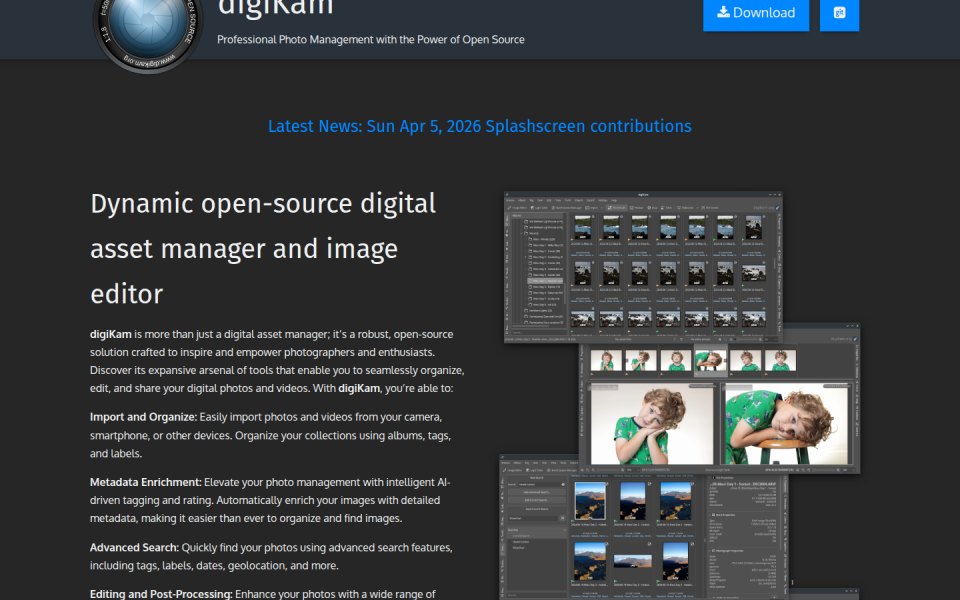This screenshot has height=600, width=960.
Task: Click the tagline 'Professional Photo Management with the Power of Open Source'
Action: point(370,40)
